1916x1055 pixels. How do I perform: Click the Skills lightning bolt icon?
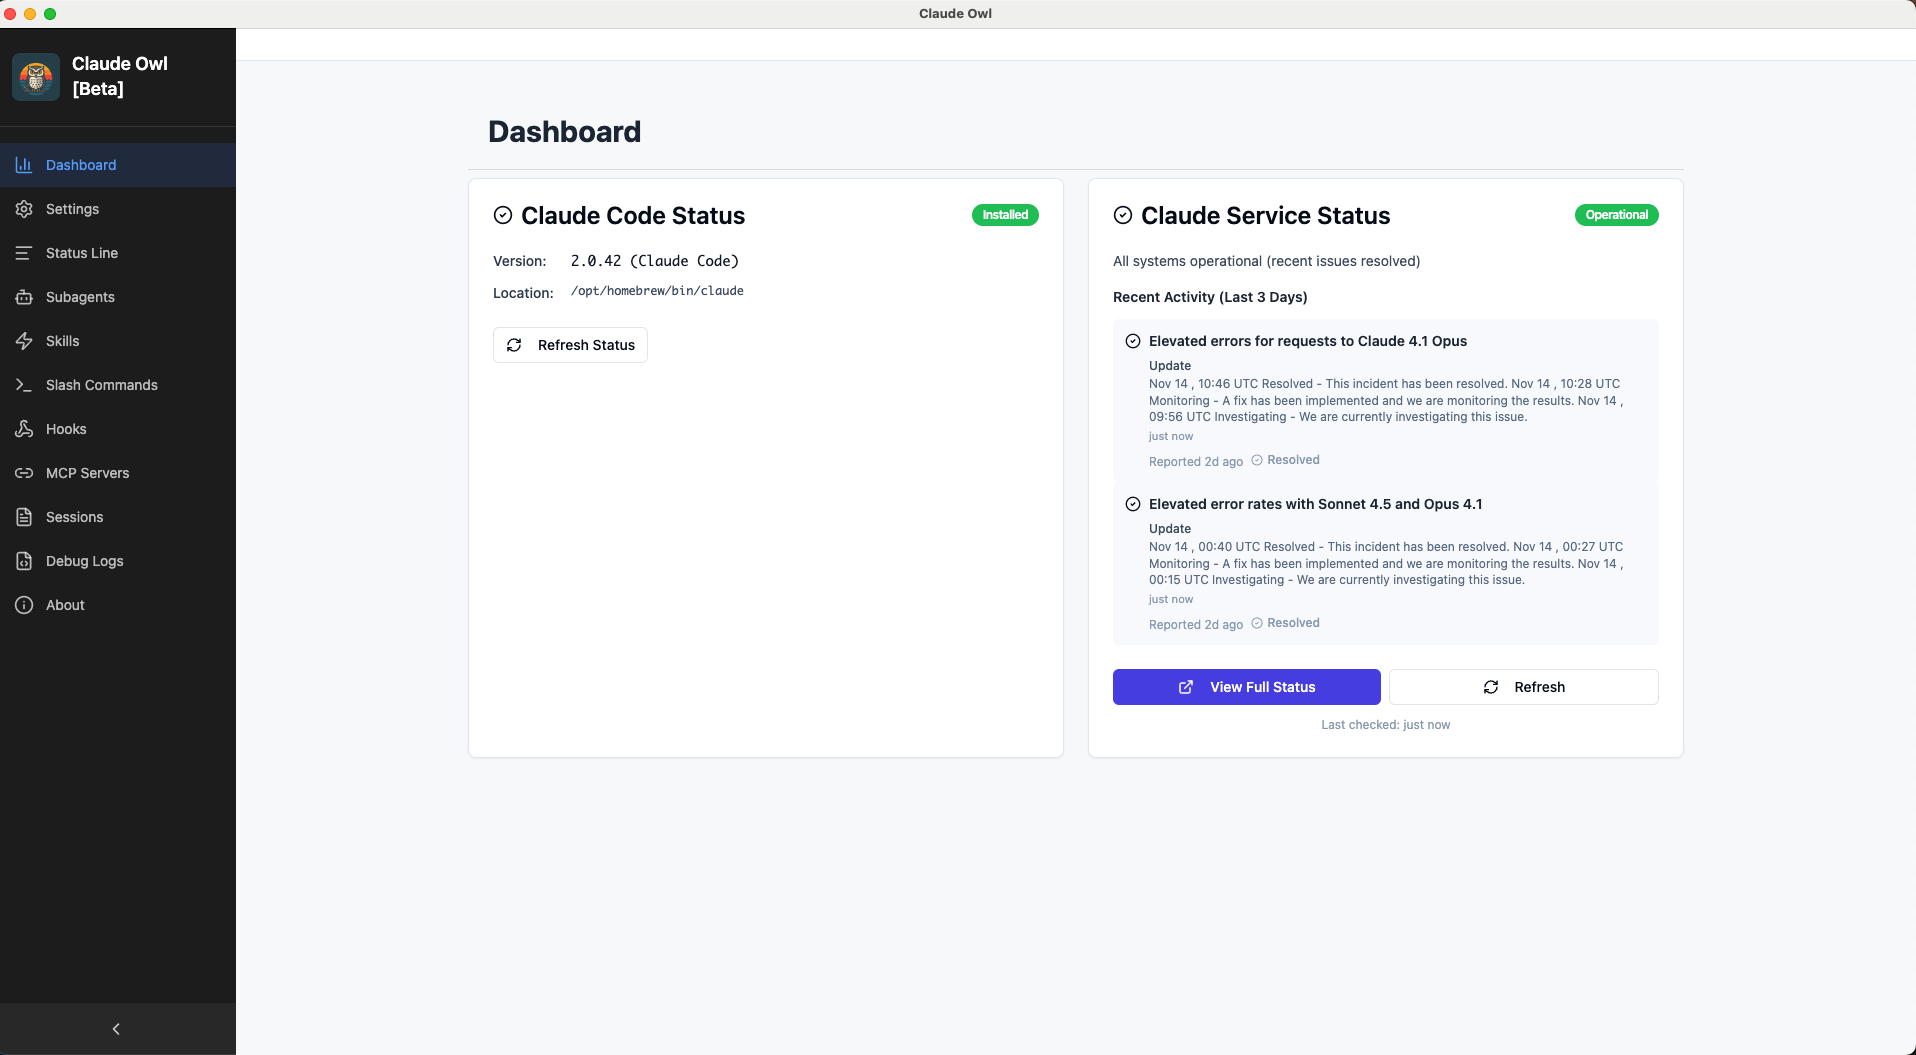coord(24,341)
